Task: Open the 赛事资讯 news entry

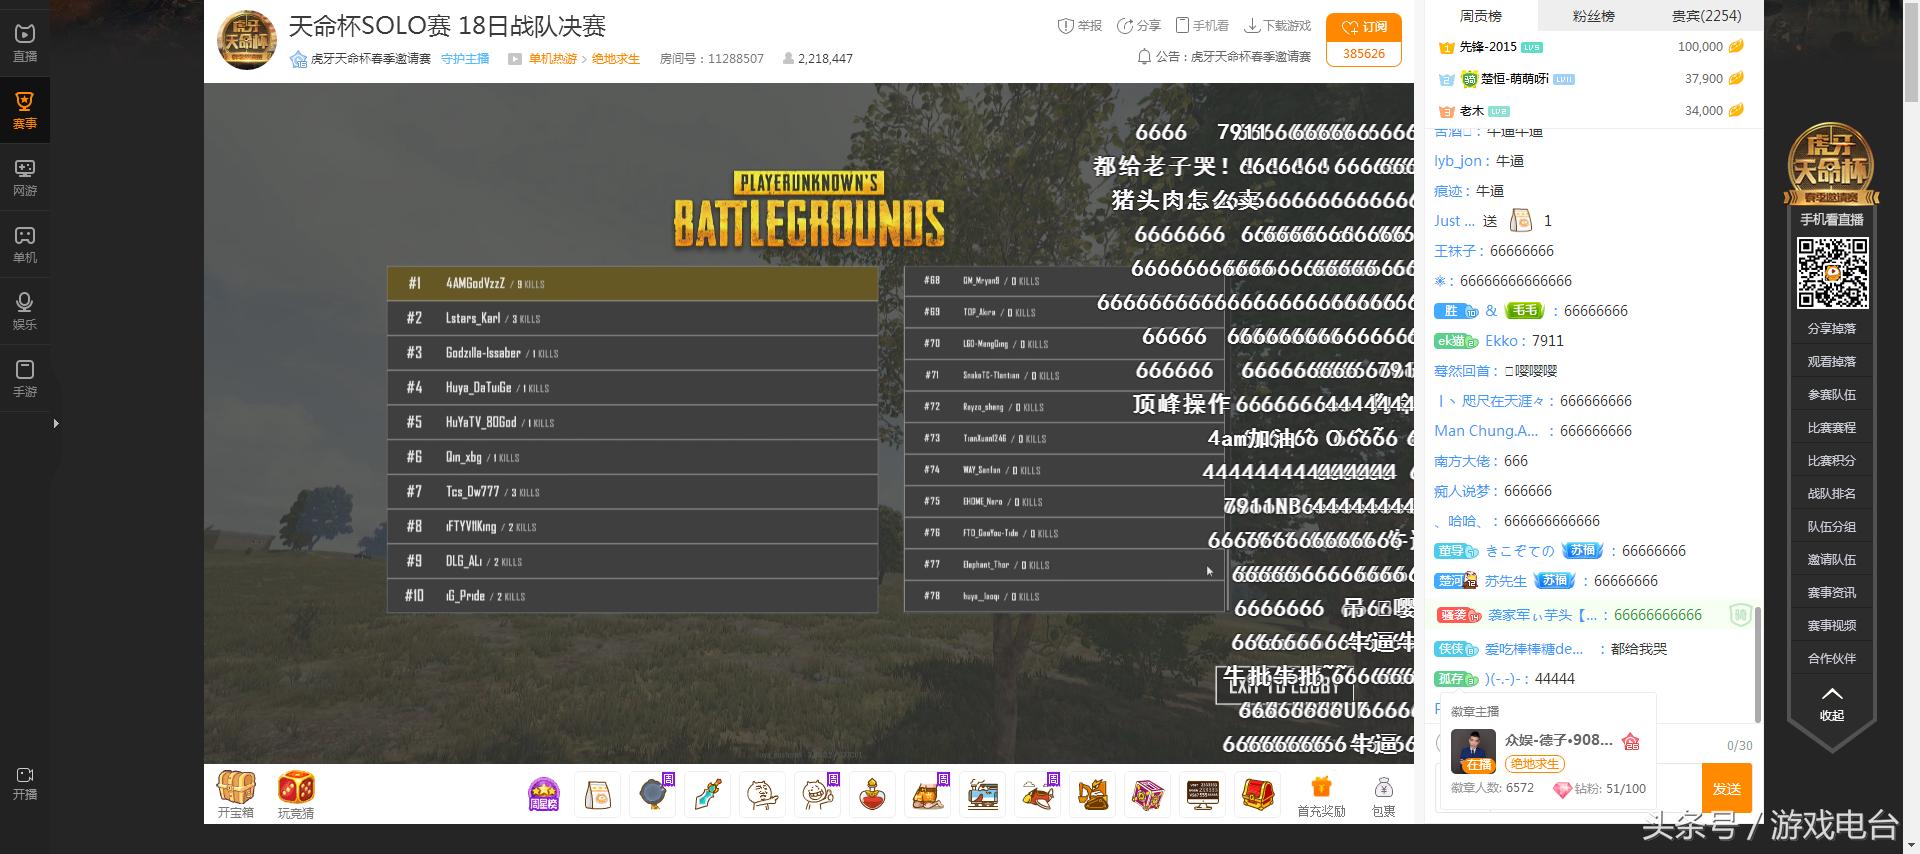Action: 1832,593
